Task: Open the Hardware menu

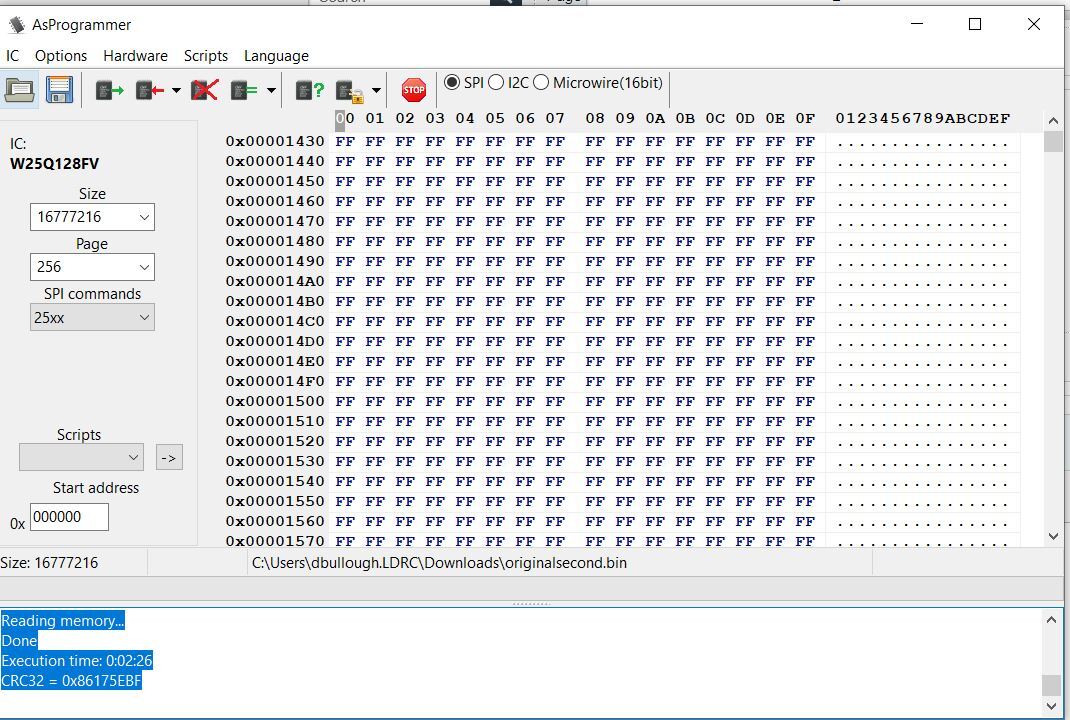Action: [x=135, y=56]
